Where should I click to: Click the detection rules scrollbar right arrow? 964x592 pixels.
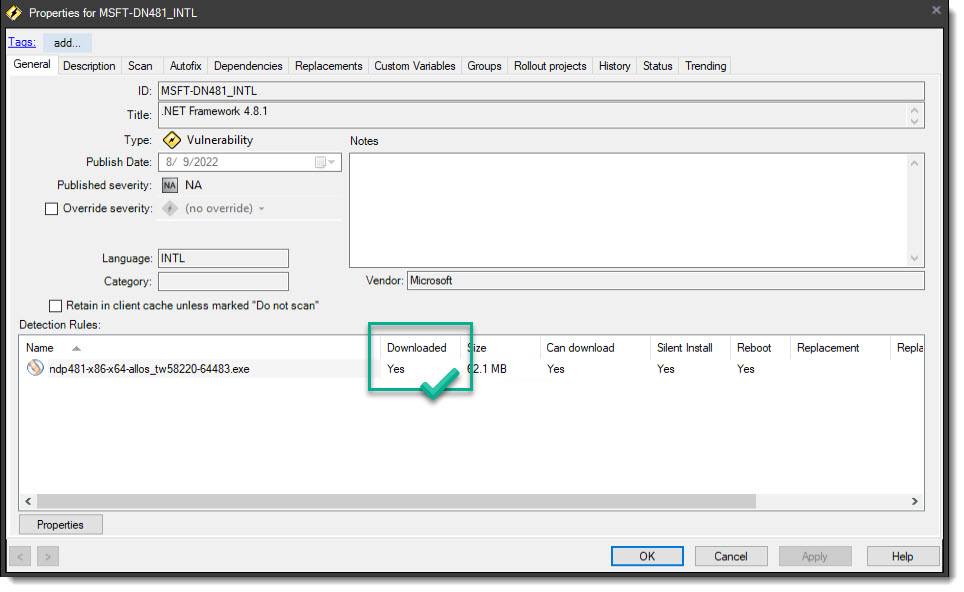(914, 501)
